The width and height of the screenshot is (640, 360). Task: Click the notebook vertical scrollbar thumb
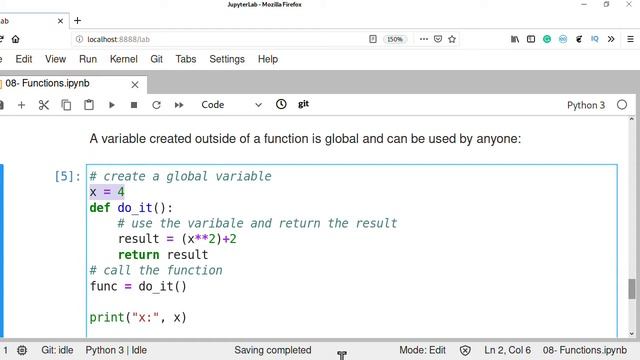(631, 289)
